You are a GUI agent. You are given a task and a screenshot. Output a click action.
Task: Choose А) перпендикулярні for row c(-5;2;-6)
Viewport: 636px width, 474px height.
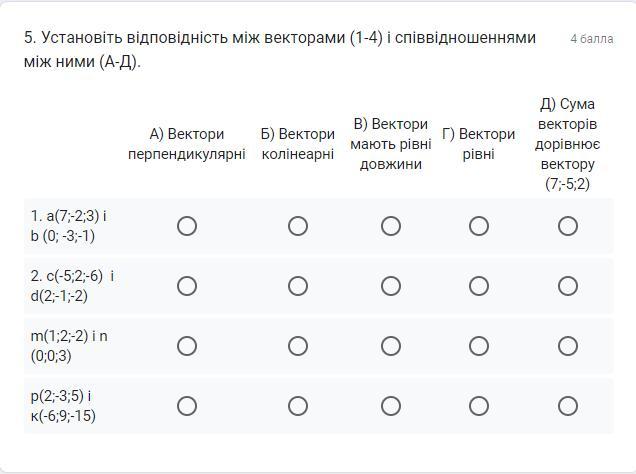click(187, 286)
